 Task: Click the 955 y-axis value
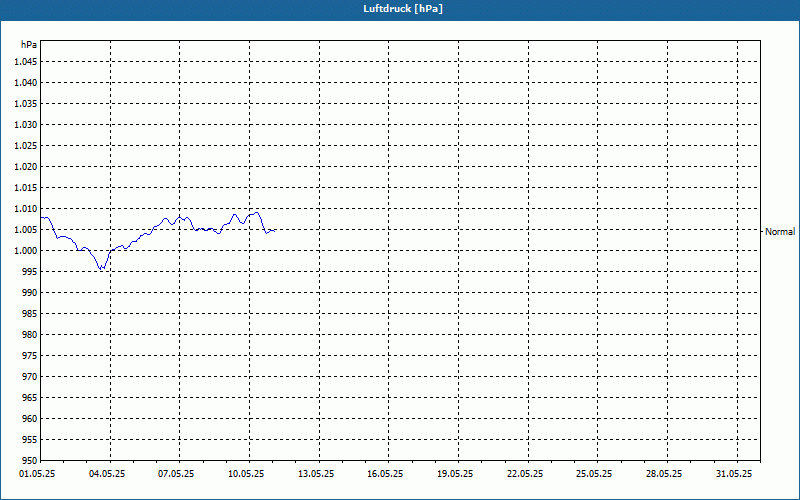coord(30,439)
